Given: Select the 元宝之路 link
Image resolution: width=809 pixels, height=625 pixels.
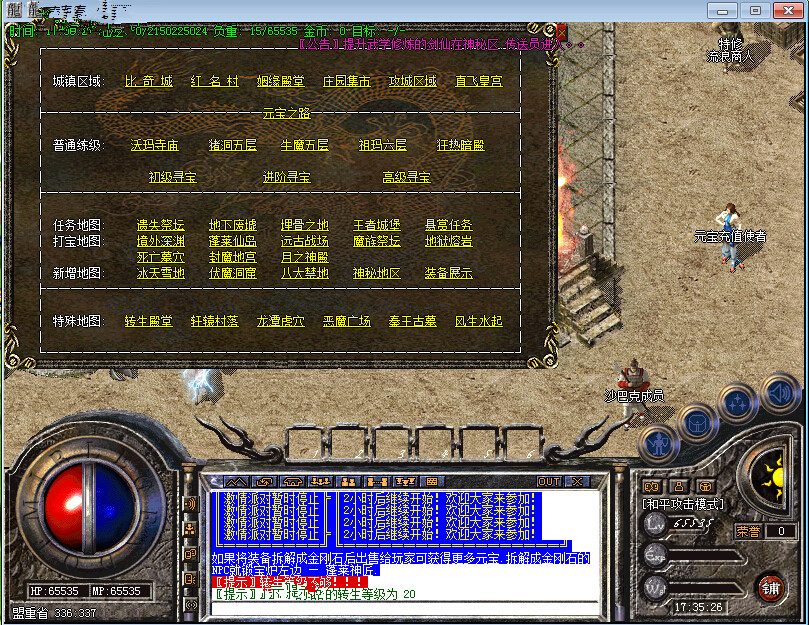Looking at the screenshot, I should (x=286, y=113).
